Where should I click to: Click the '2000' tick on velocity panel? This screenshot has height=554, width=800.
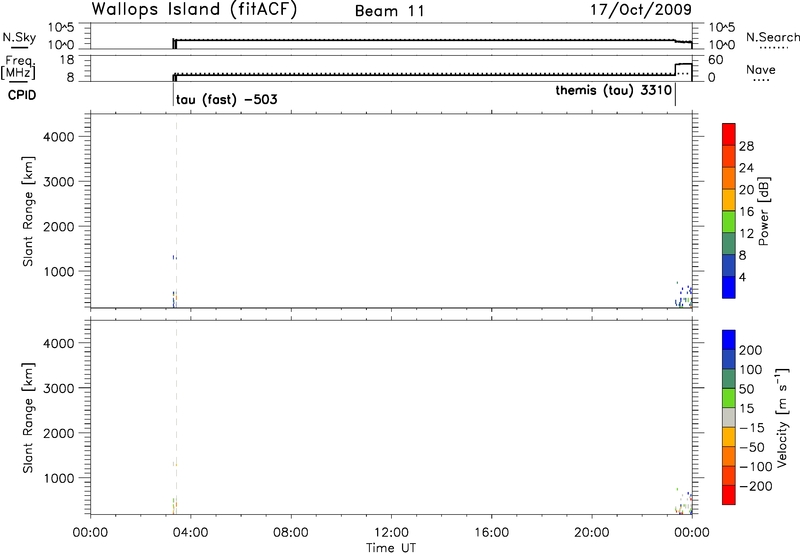tap(59, 433)
